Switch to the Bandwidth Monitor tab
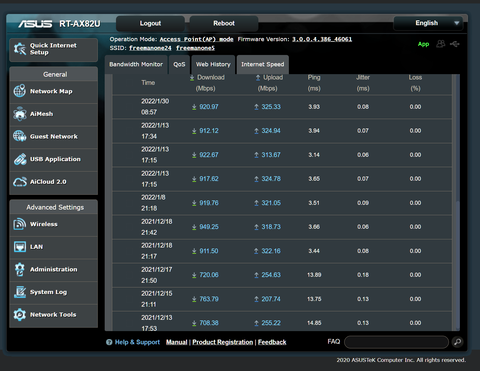The width and height of the screenshot is (480, 371). point(136,64)
